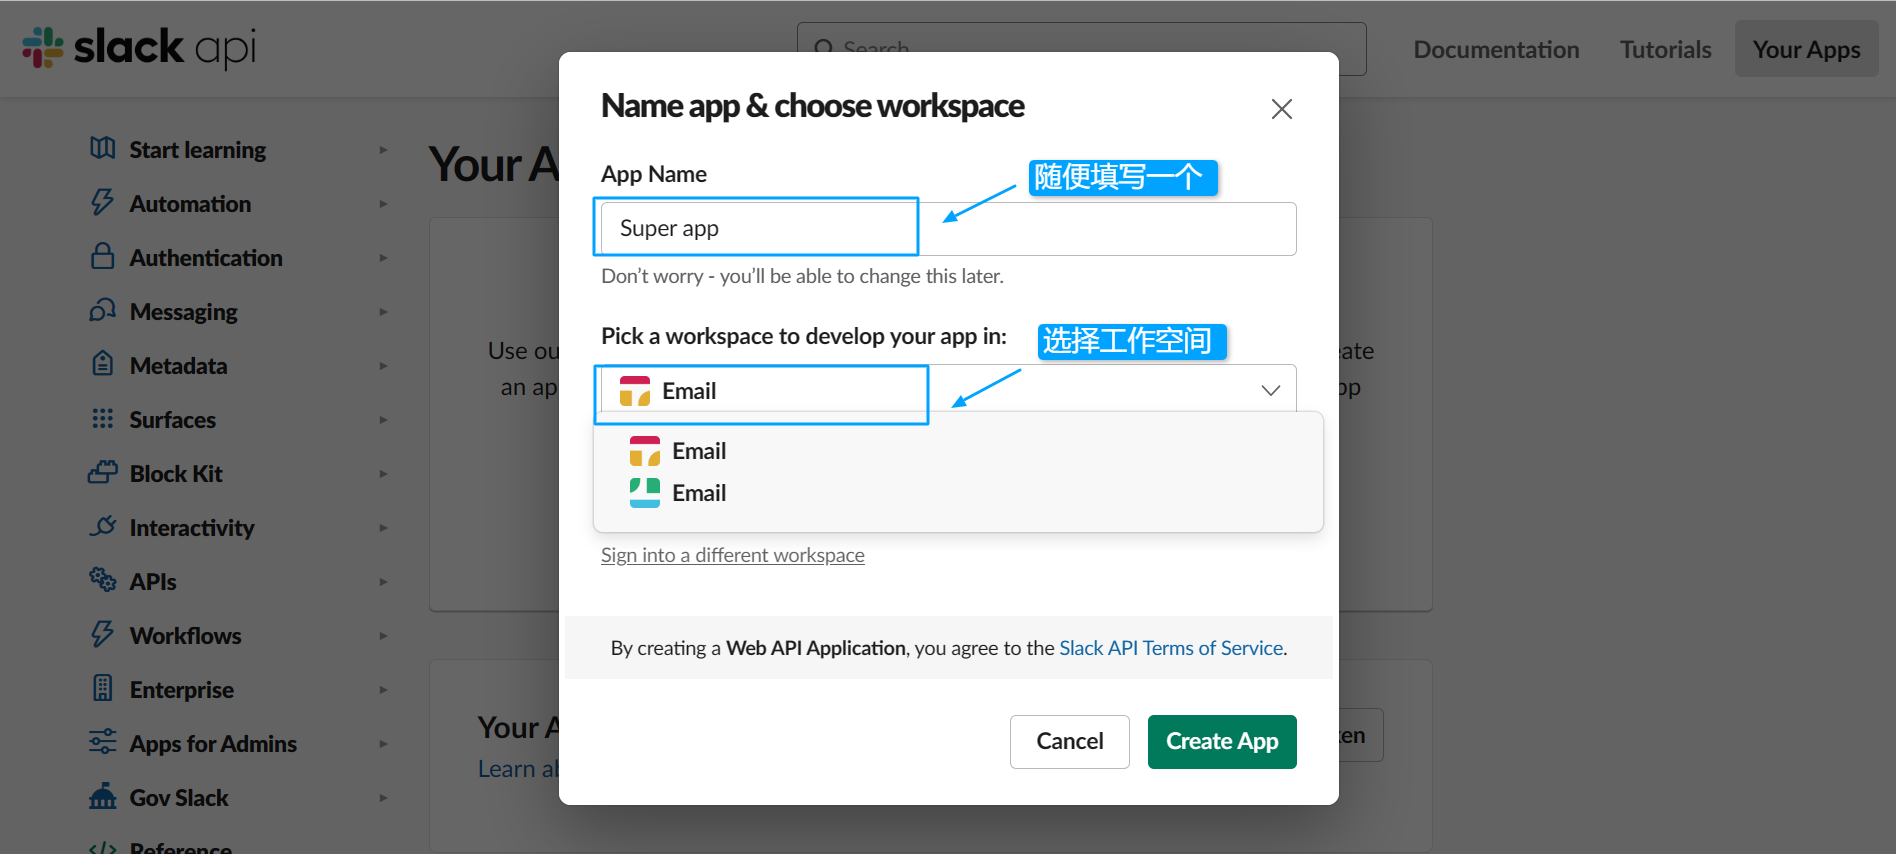Viewport: 1896px width, 854px height.
Task: Expand the Automation sidebar section arrow
Action: point(383,204)
